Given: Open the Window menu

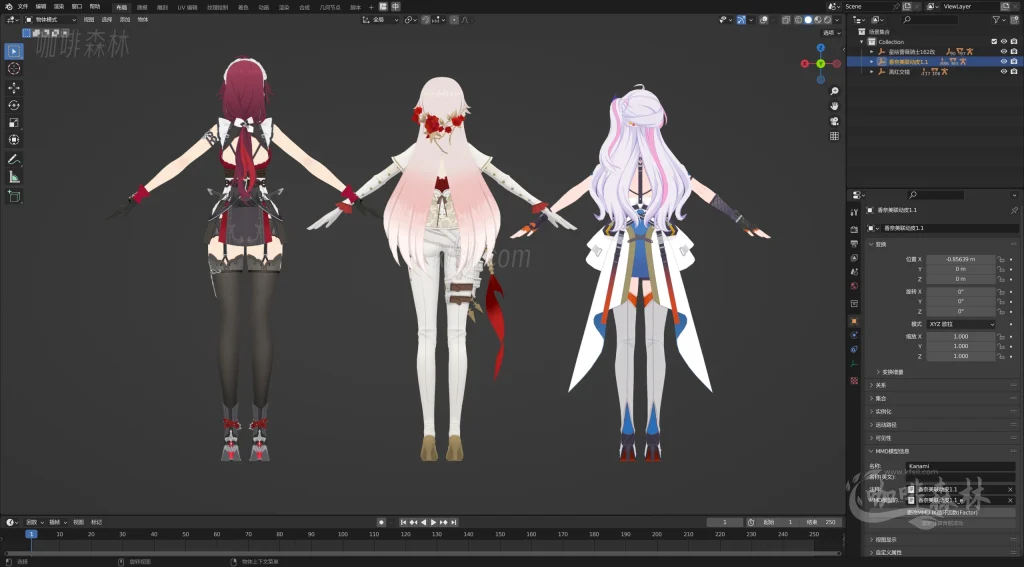Looking at the screenshot, I should coord(77,7).
